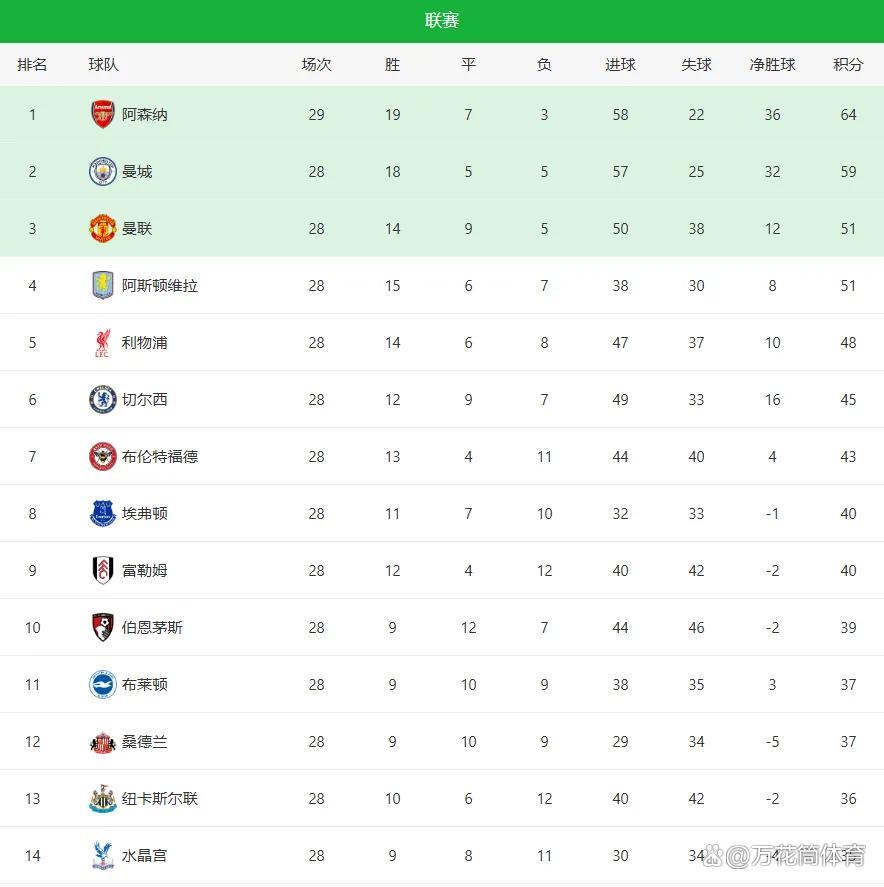Image resolution: width=884 pixels, height=887 pixels.
Task: Click the Crystal Palace crest icon
Action: click(103, 856)
